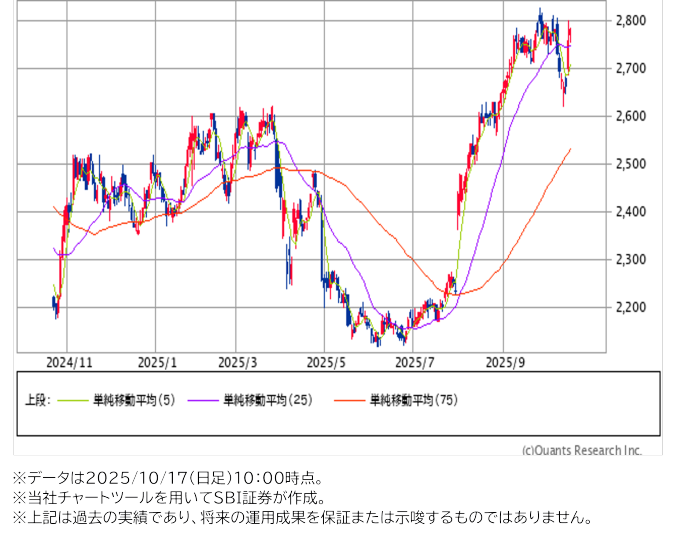This screenshot has height=540, width=700.
Task: Click the 2025/9 date label on x-axis
Action: click(504, 363)
